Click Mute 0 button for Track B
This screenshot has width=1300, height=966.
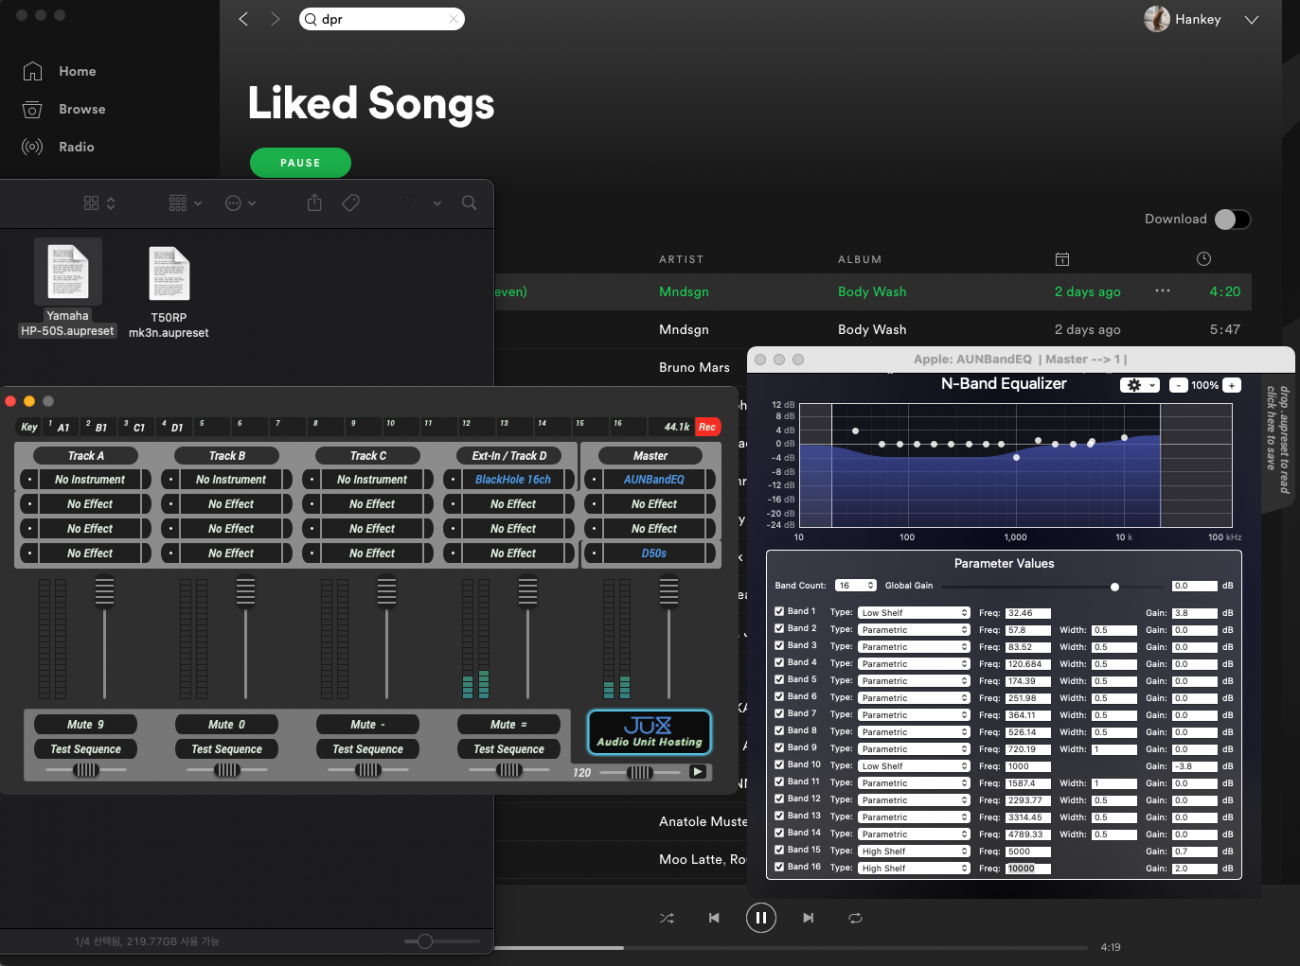pyautogui.click(x=227, y=724)
